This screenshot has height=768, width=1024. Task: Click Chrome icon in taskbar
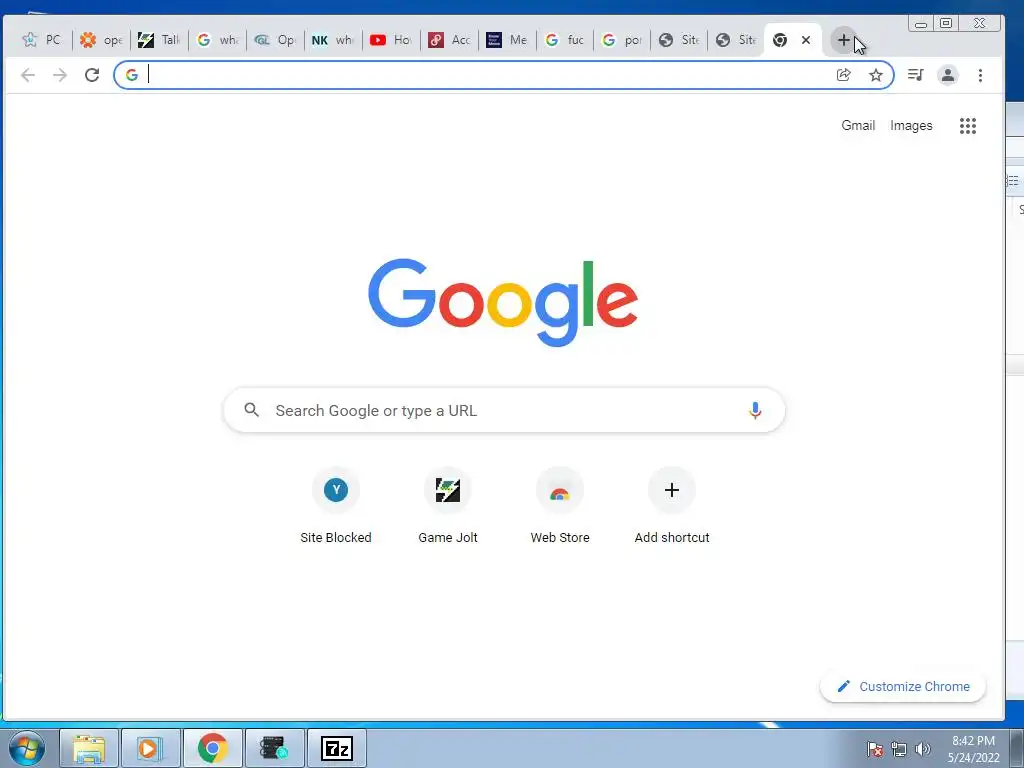pyautogui.click(x=212, y=748)
